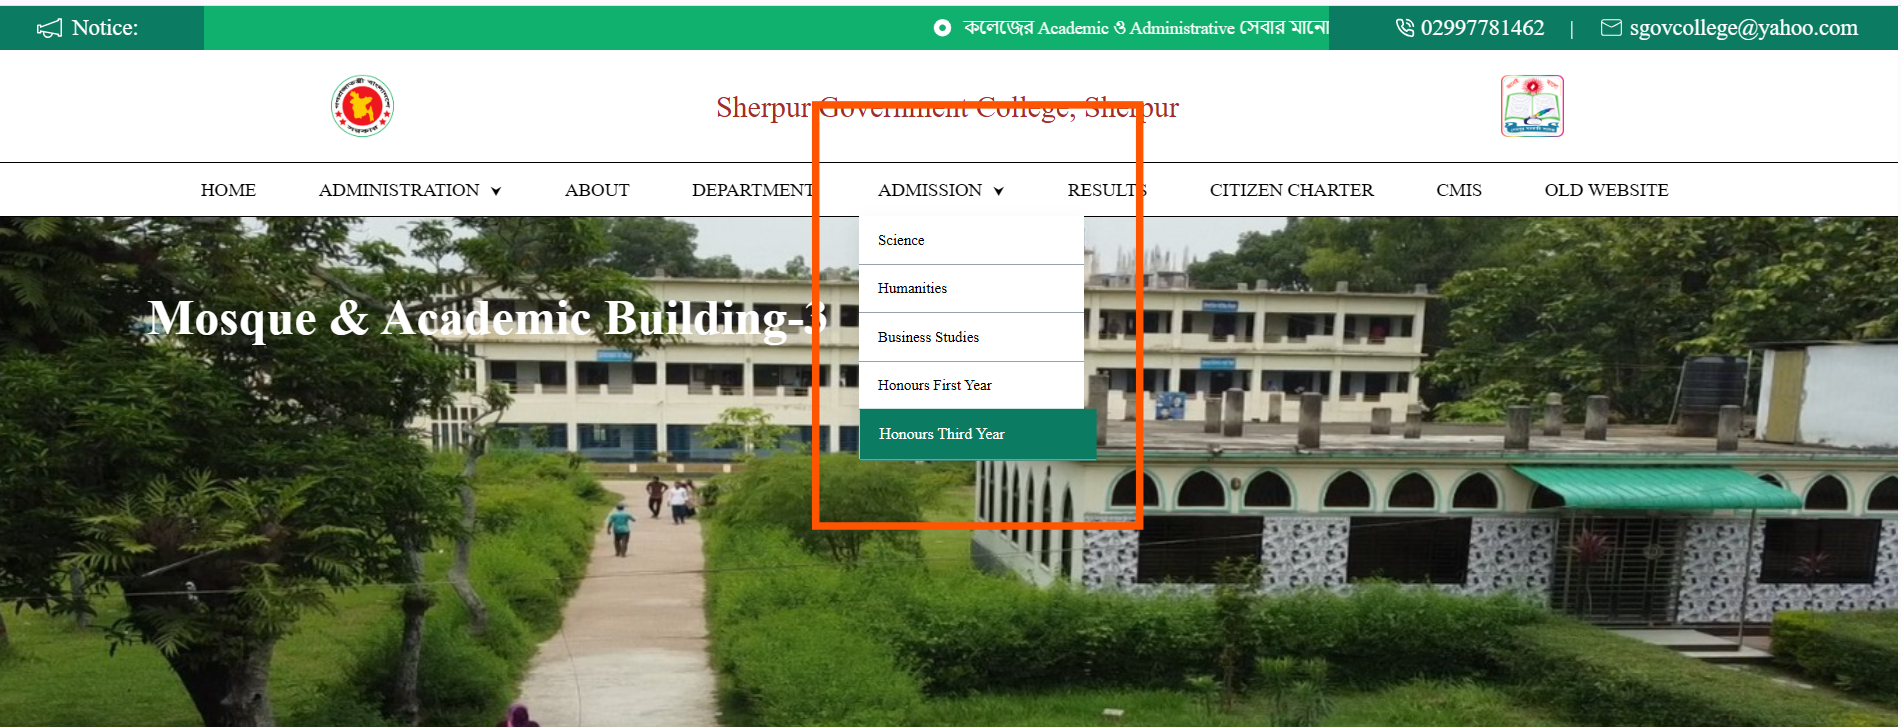Click the Mosque & Academic Building-3 banner title

[487, 319]
